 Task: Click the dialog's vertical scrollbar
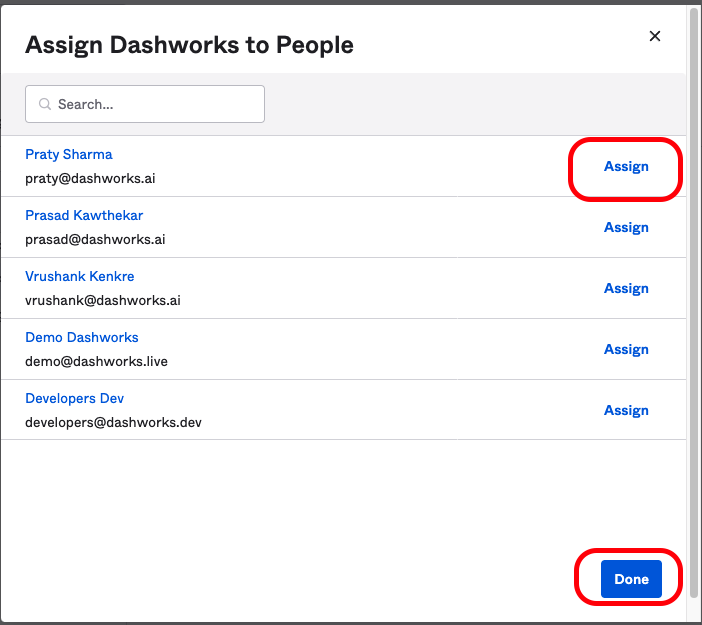[x=693, y=300]
